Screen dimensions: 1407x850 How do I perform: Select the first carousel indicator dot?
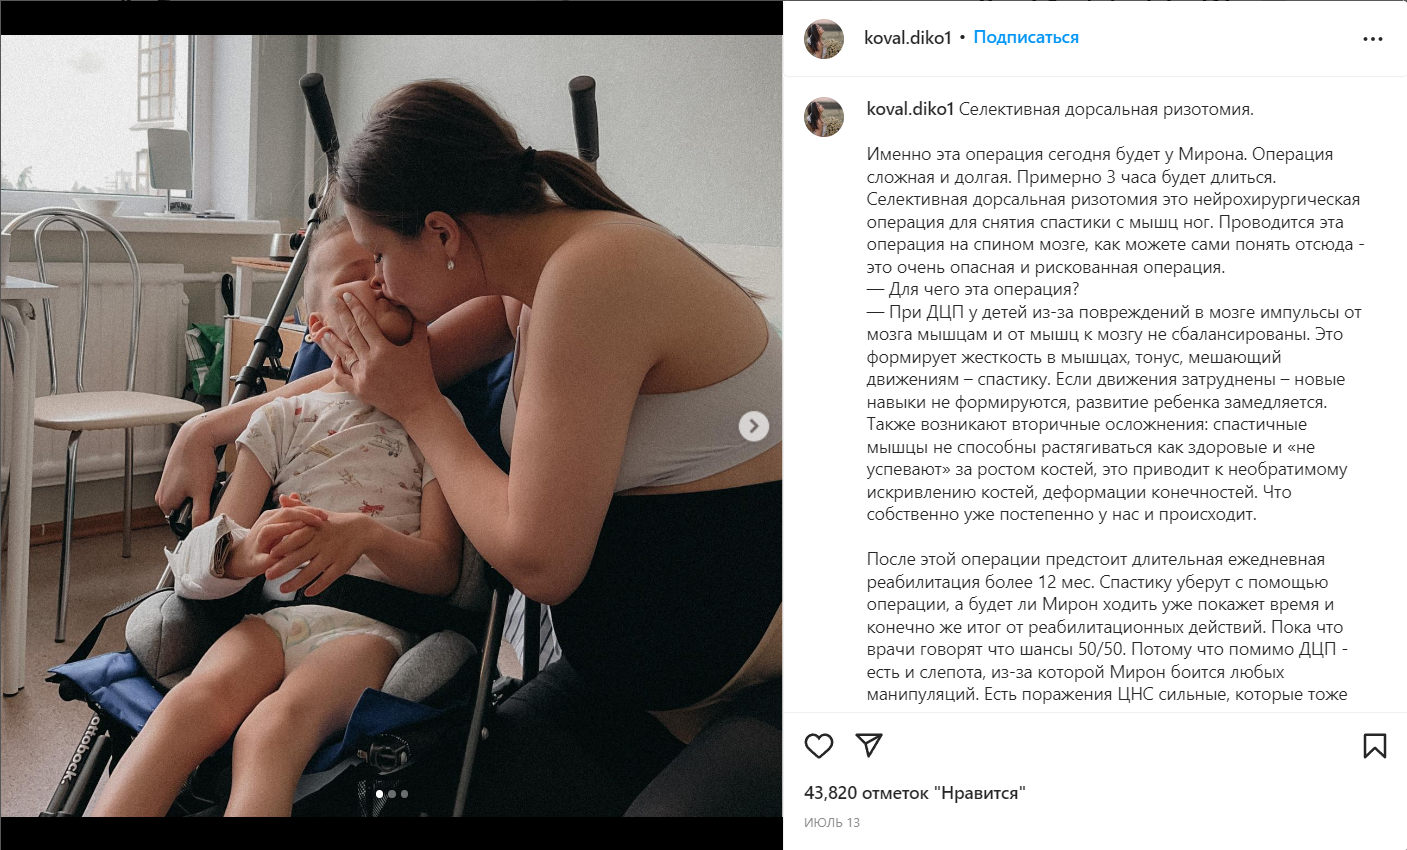(x=379, y=794)
